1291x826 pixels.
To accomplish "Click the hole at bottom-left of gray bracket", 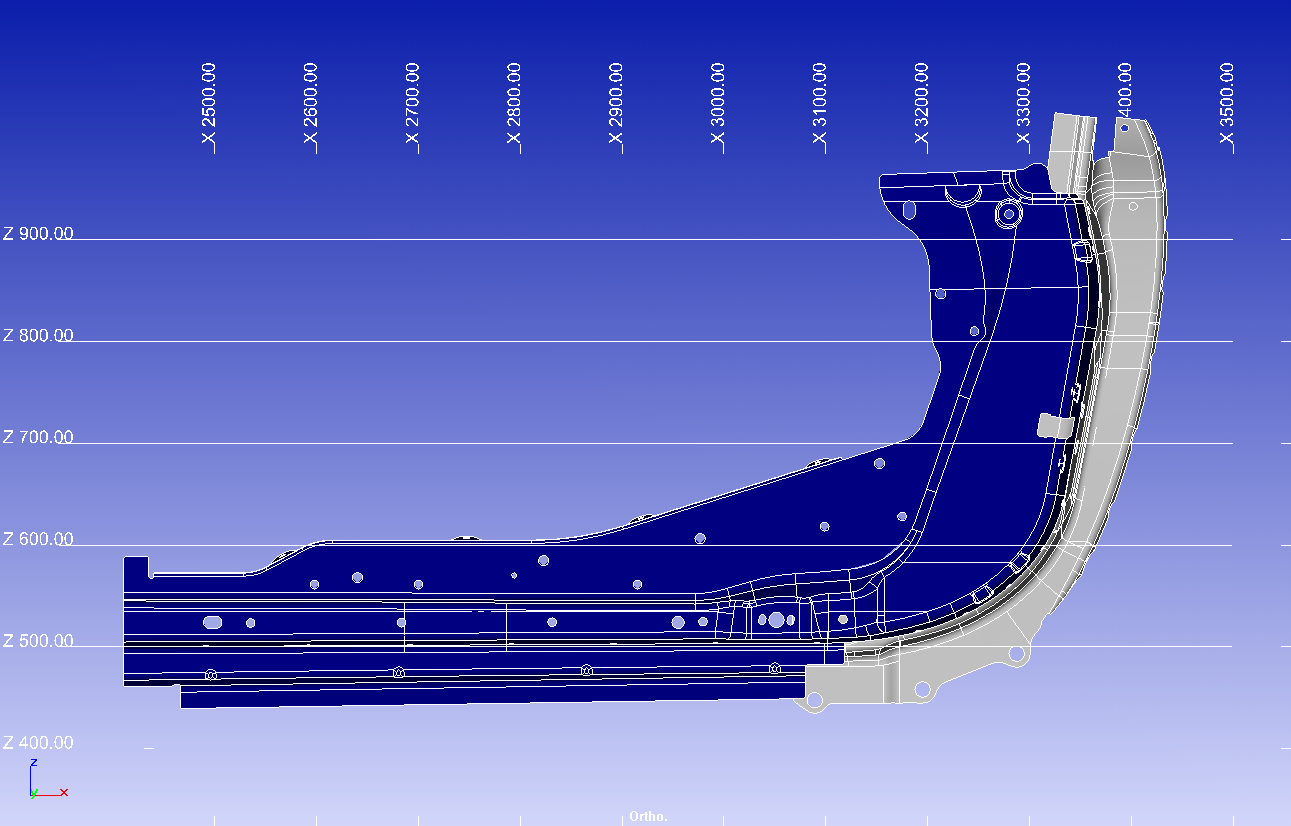I will point(815,701).
